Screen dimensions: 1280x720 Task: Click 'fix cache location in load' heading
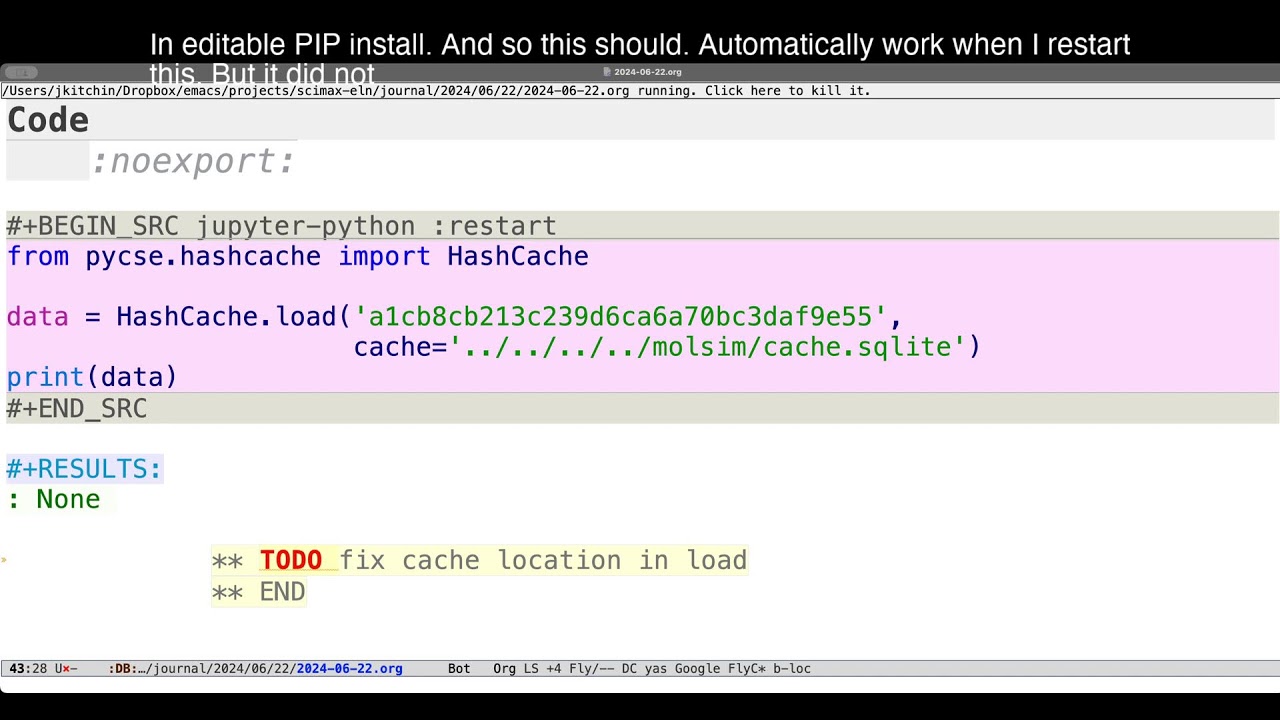pyautogui.click(x=543, y=560)
